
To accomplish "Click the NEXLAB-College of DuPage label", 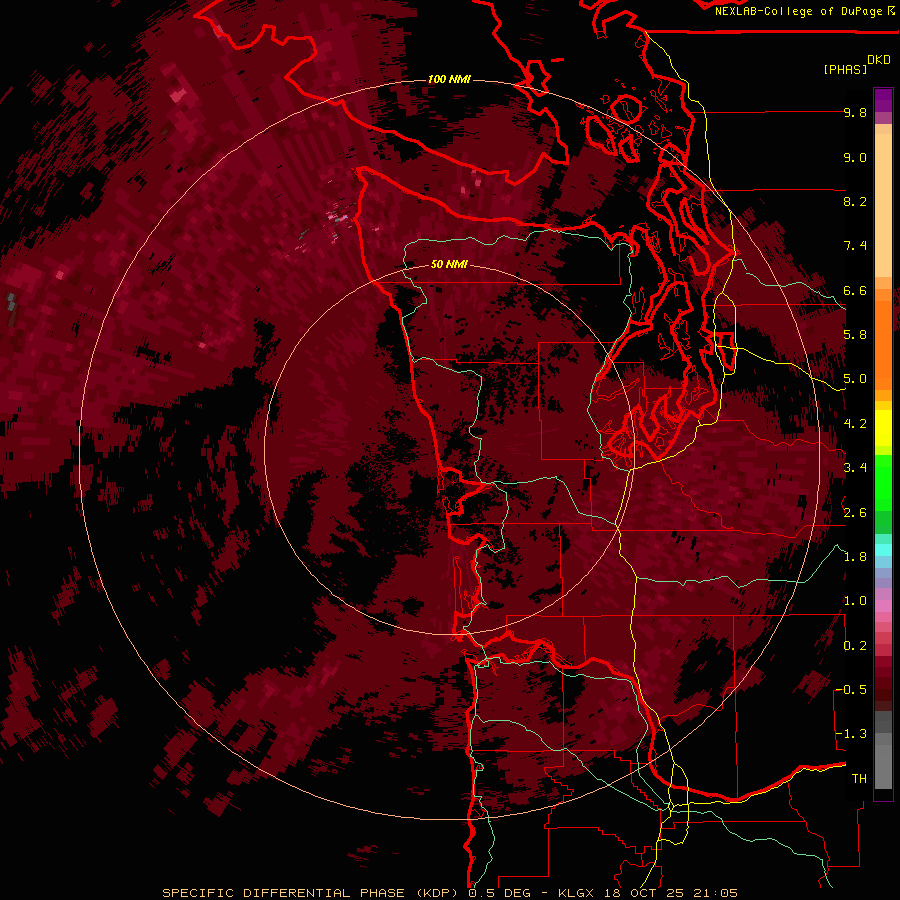I will click(x=798, y=11).
